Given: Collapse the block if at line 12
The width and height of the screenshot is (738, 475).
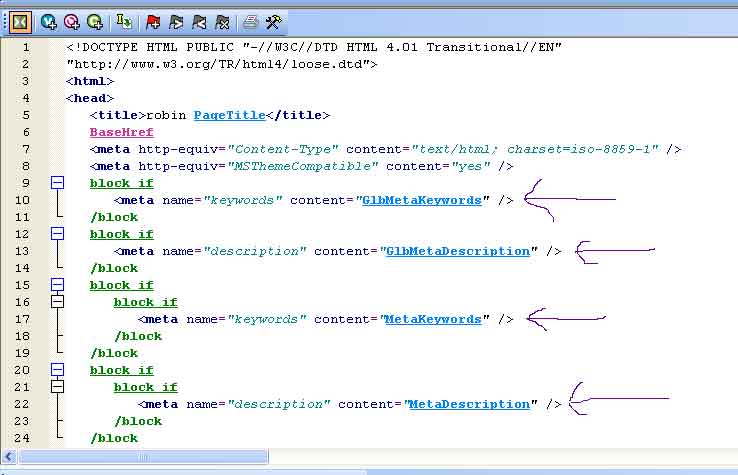Looking at the screenshot, I should coord(57,234).
